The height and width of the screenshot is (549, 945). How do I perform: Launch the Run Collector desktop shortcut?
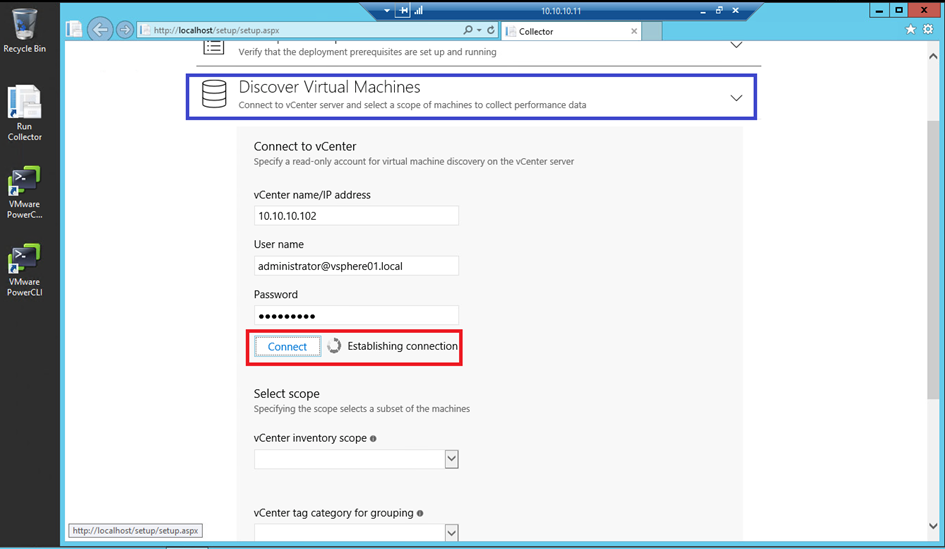tap(24, 113)
